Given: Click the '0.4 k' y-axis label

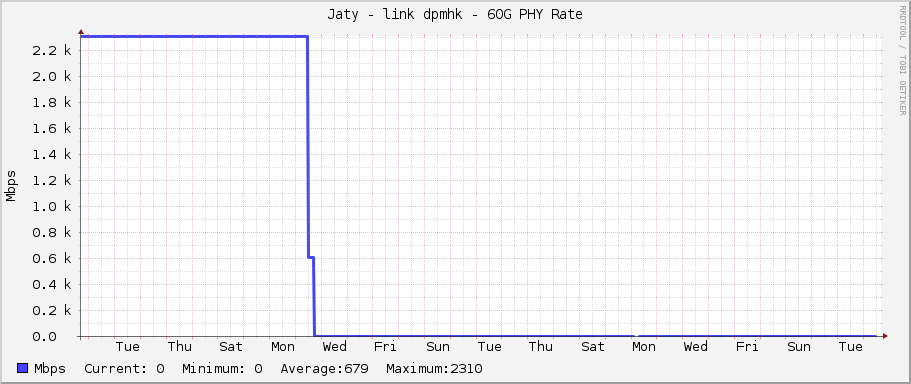Looking at the screenshot, I should click(x=52, y=285).
